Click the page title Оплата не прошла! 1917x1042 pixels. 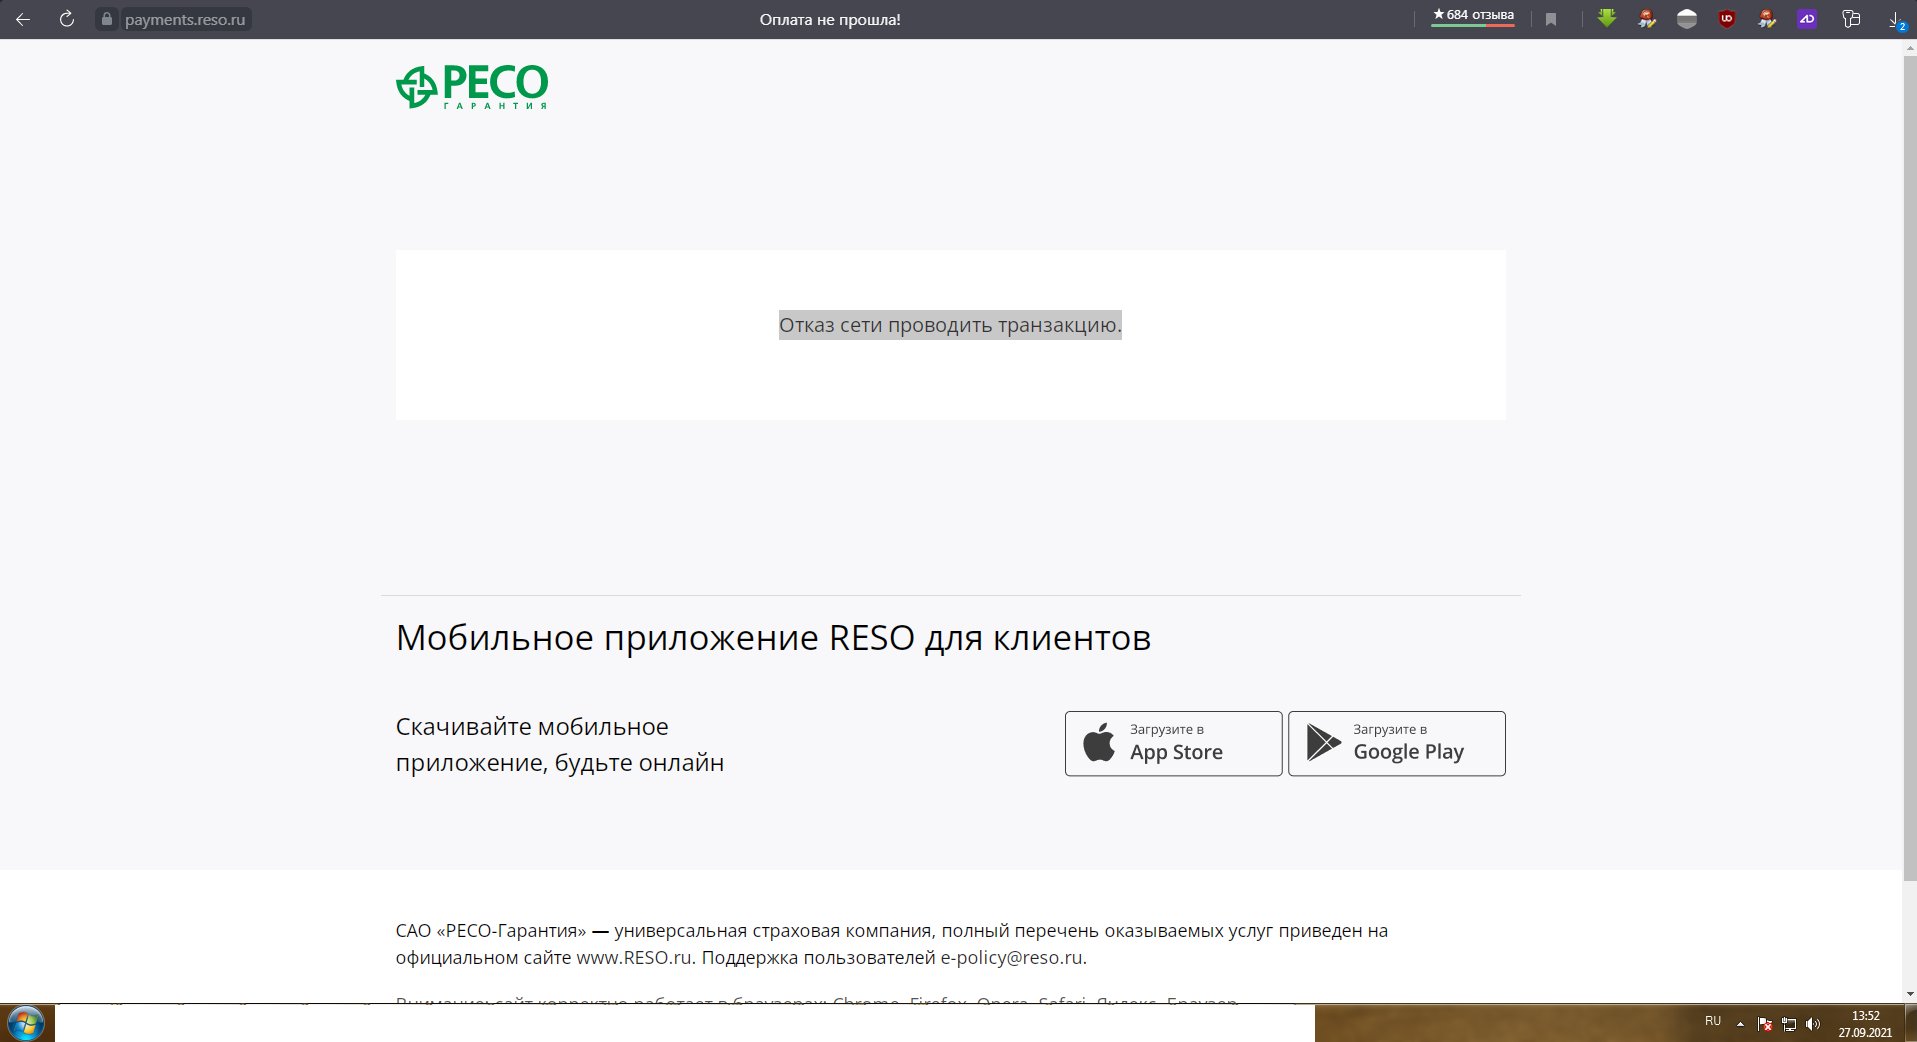pyautogui.click(x=830, y=19)
